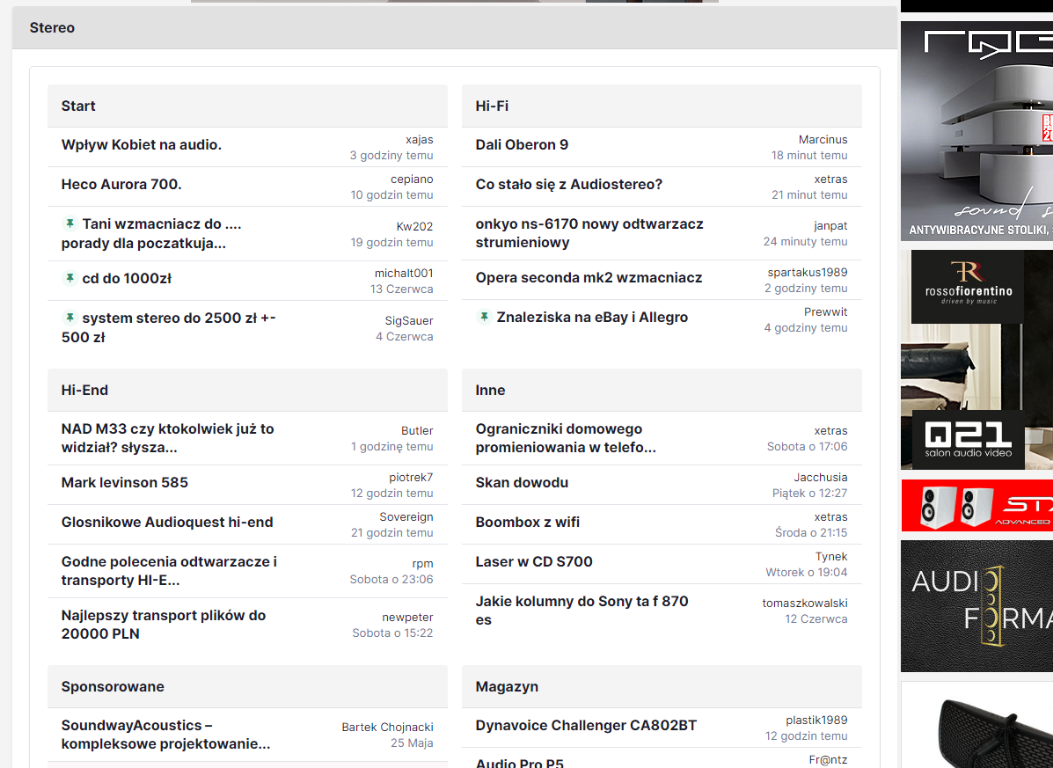Click timestamp Sobota o 23:06
The image size is (1053, 768).
tap(391, 579)
